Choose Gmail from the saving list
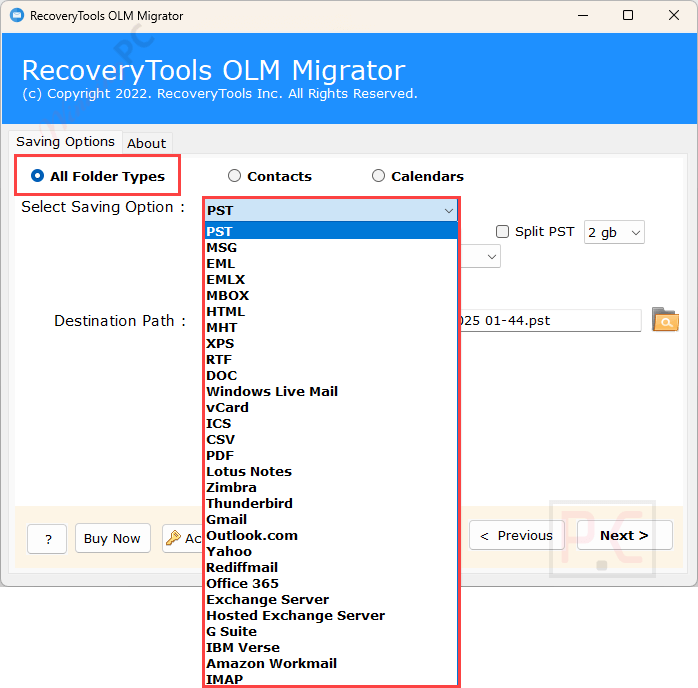This screenshot has height=688, width=698. (x=331, y=520)
